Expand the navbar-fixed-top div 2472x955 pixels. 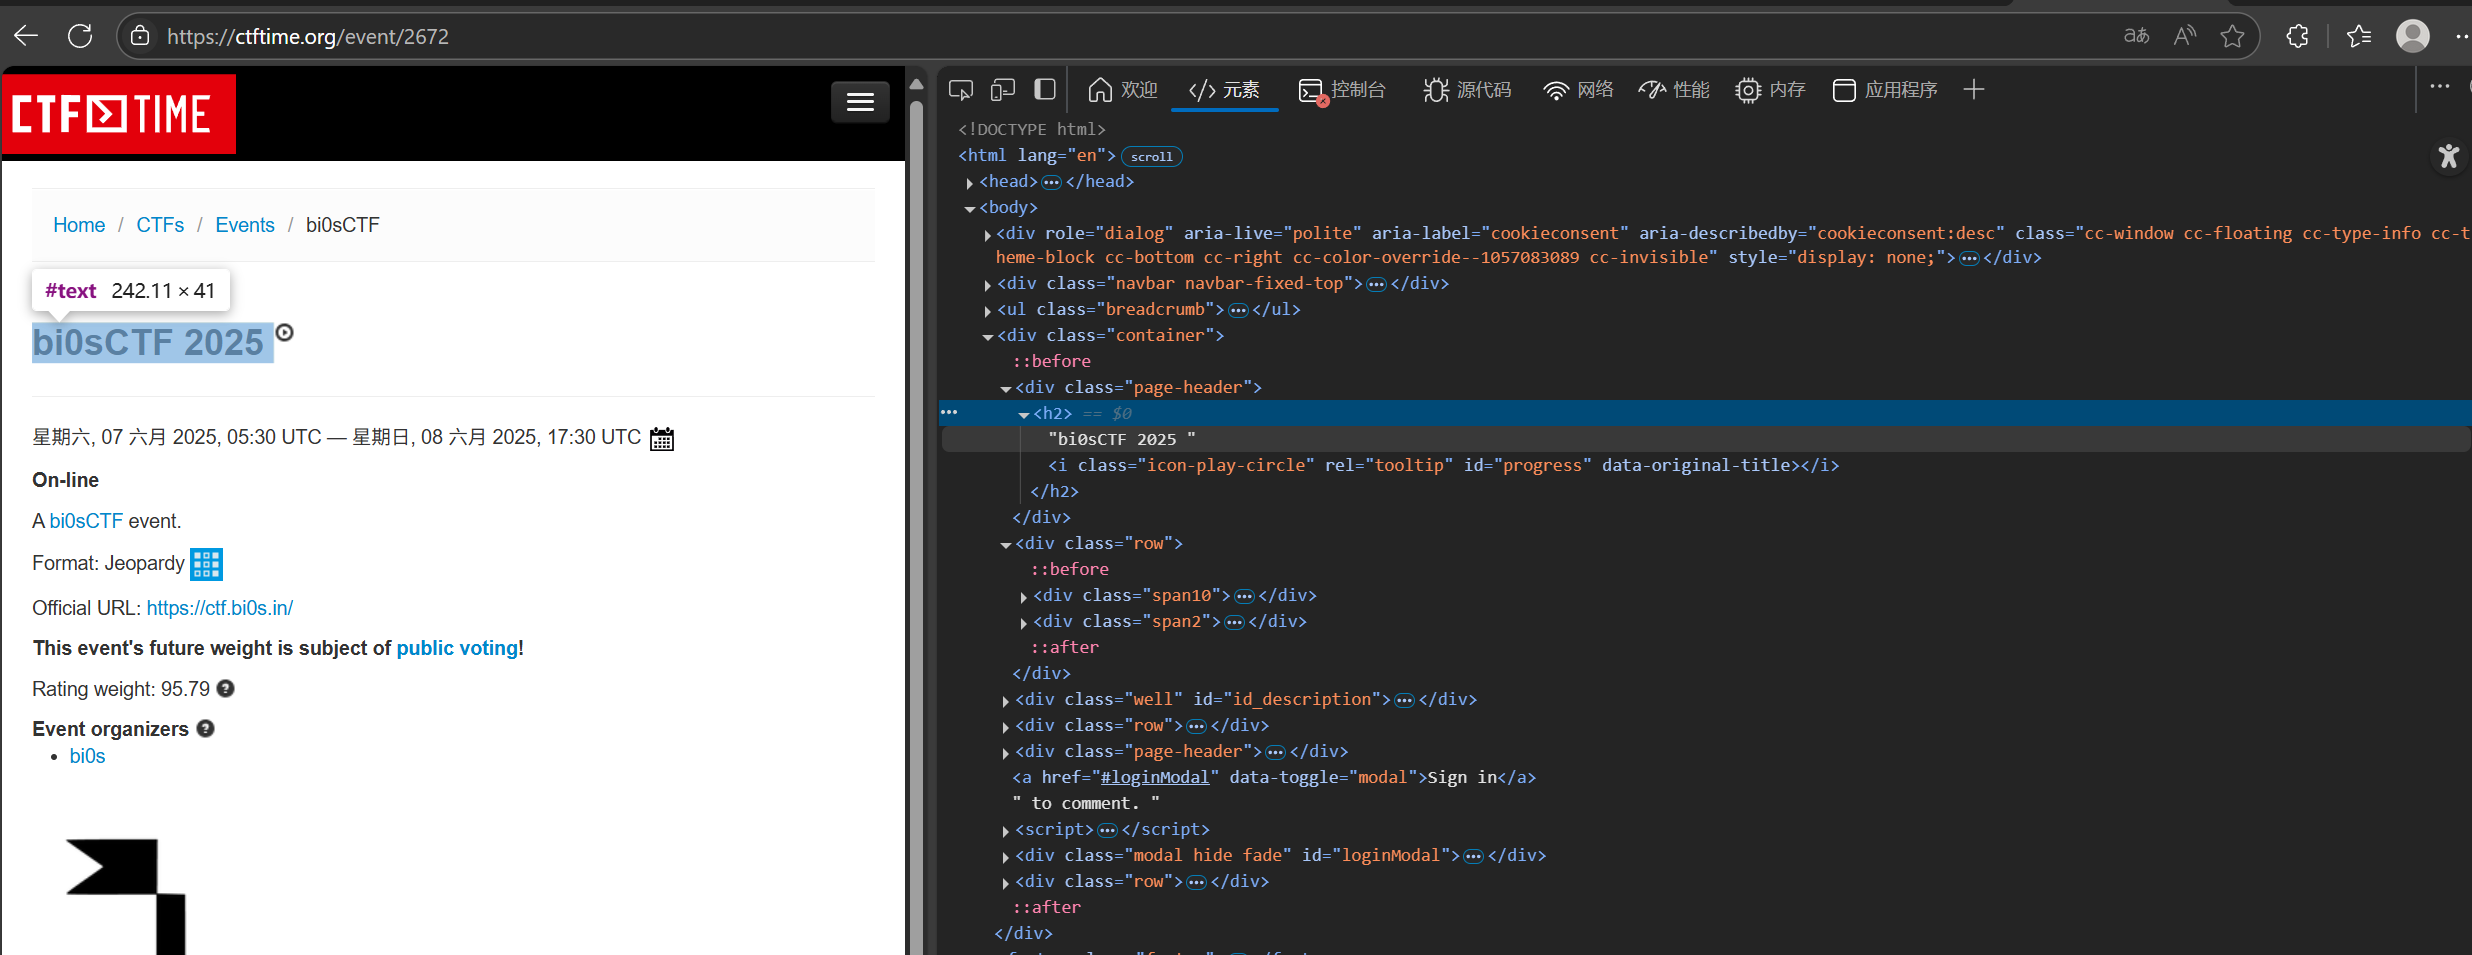pyautogui.click(x=988, y=284)
